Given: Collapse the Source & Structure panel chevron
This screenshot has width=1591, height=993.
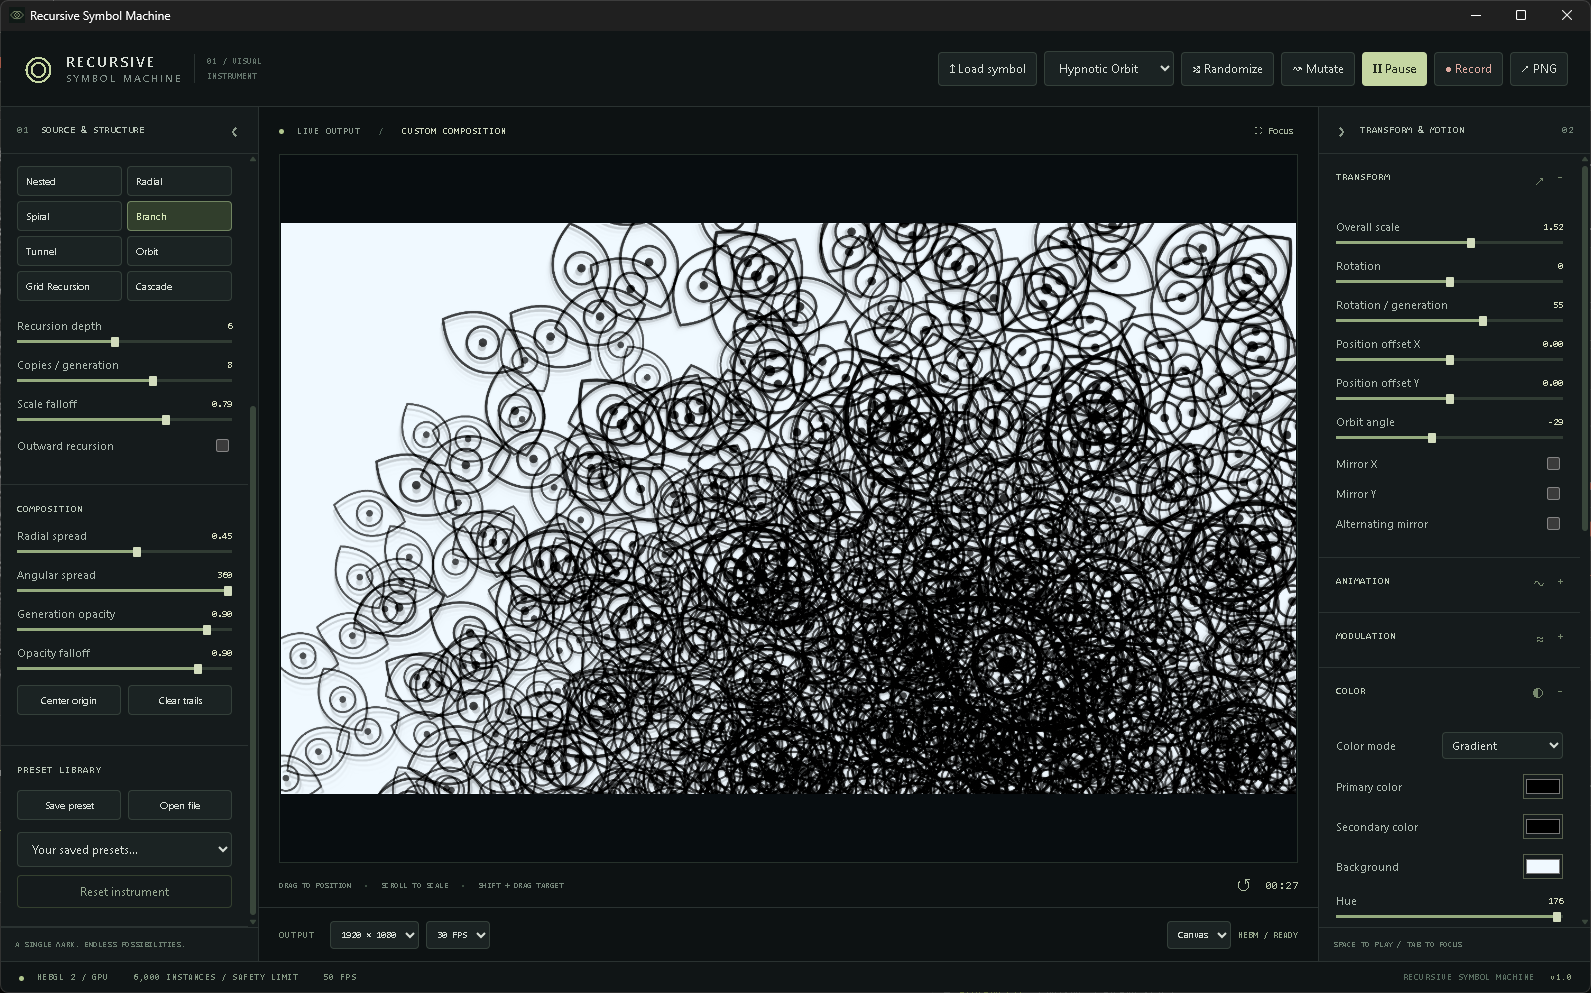Looking at the screenshot, I should click(234, 131).
